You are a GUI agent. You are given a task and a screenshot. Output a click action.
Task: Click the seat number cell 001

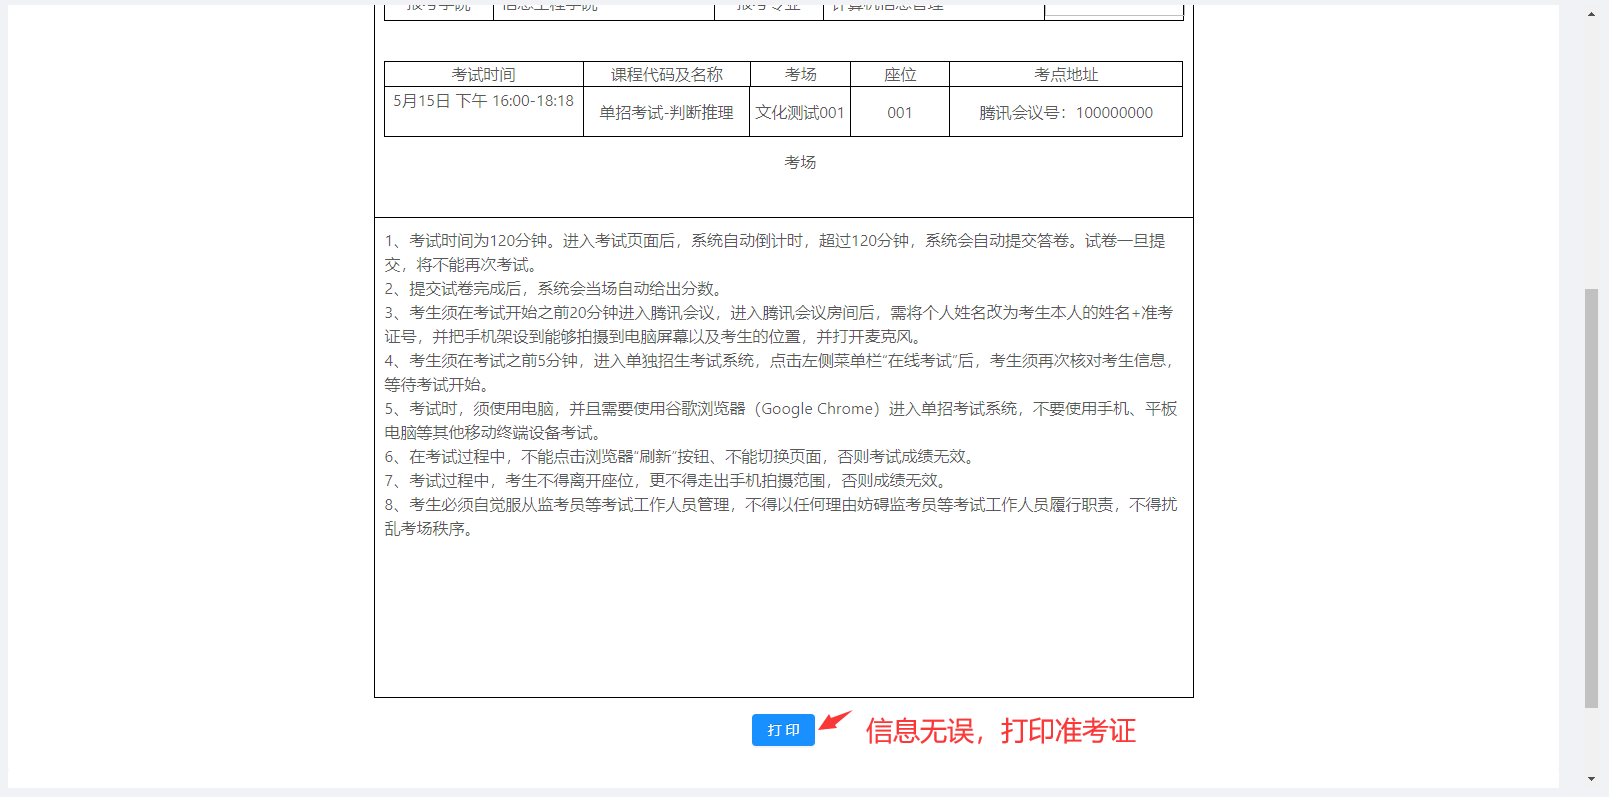(899, 113)
